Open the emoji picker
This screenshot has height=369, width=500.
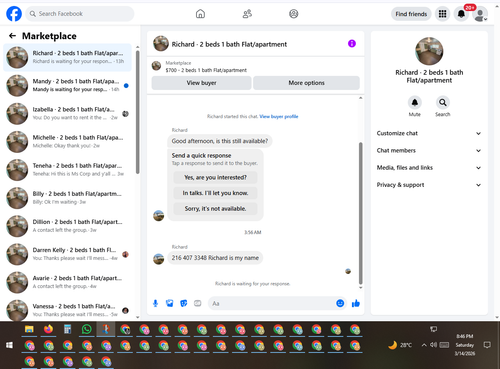pyautogui.click(x=340, y=303)
